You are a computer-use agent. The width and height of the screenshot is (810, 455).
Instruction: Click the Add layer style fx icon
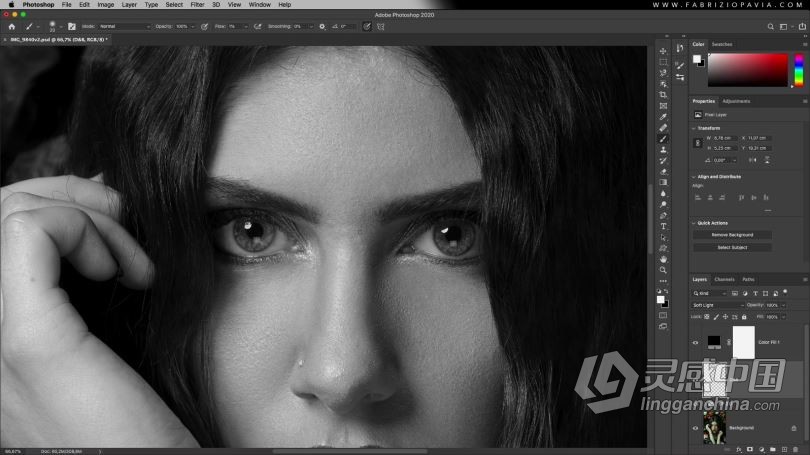coord(739,450)
